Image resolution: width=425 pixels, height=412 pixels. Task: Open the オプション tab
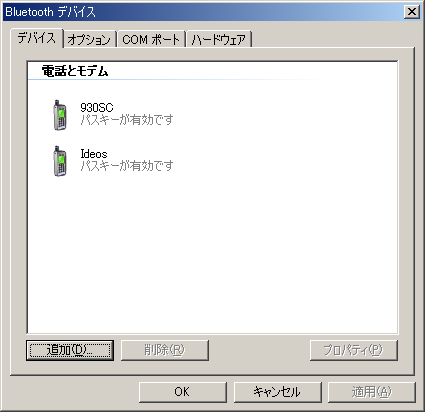coord(89,40)
